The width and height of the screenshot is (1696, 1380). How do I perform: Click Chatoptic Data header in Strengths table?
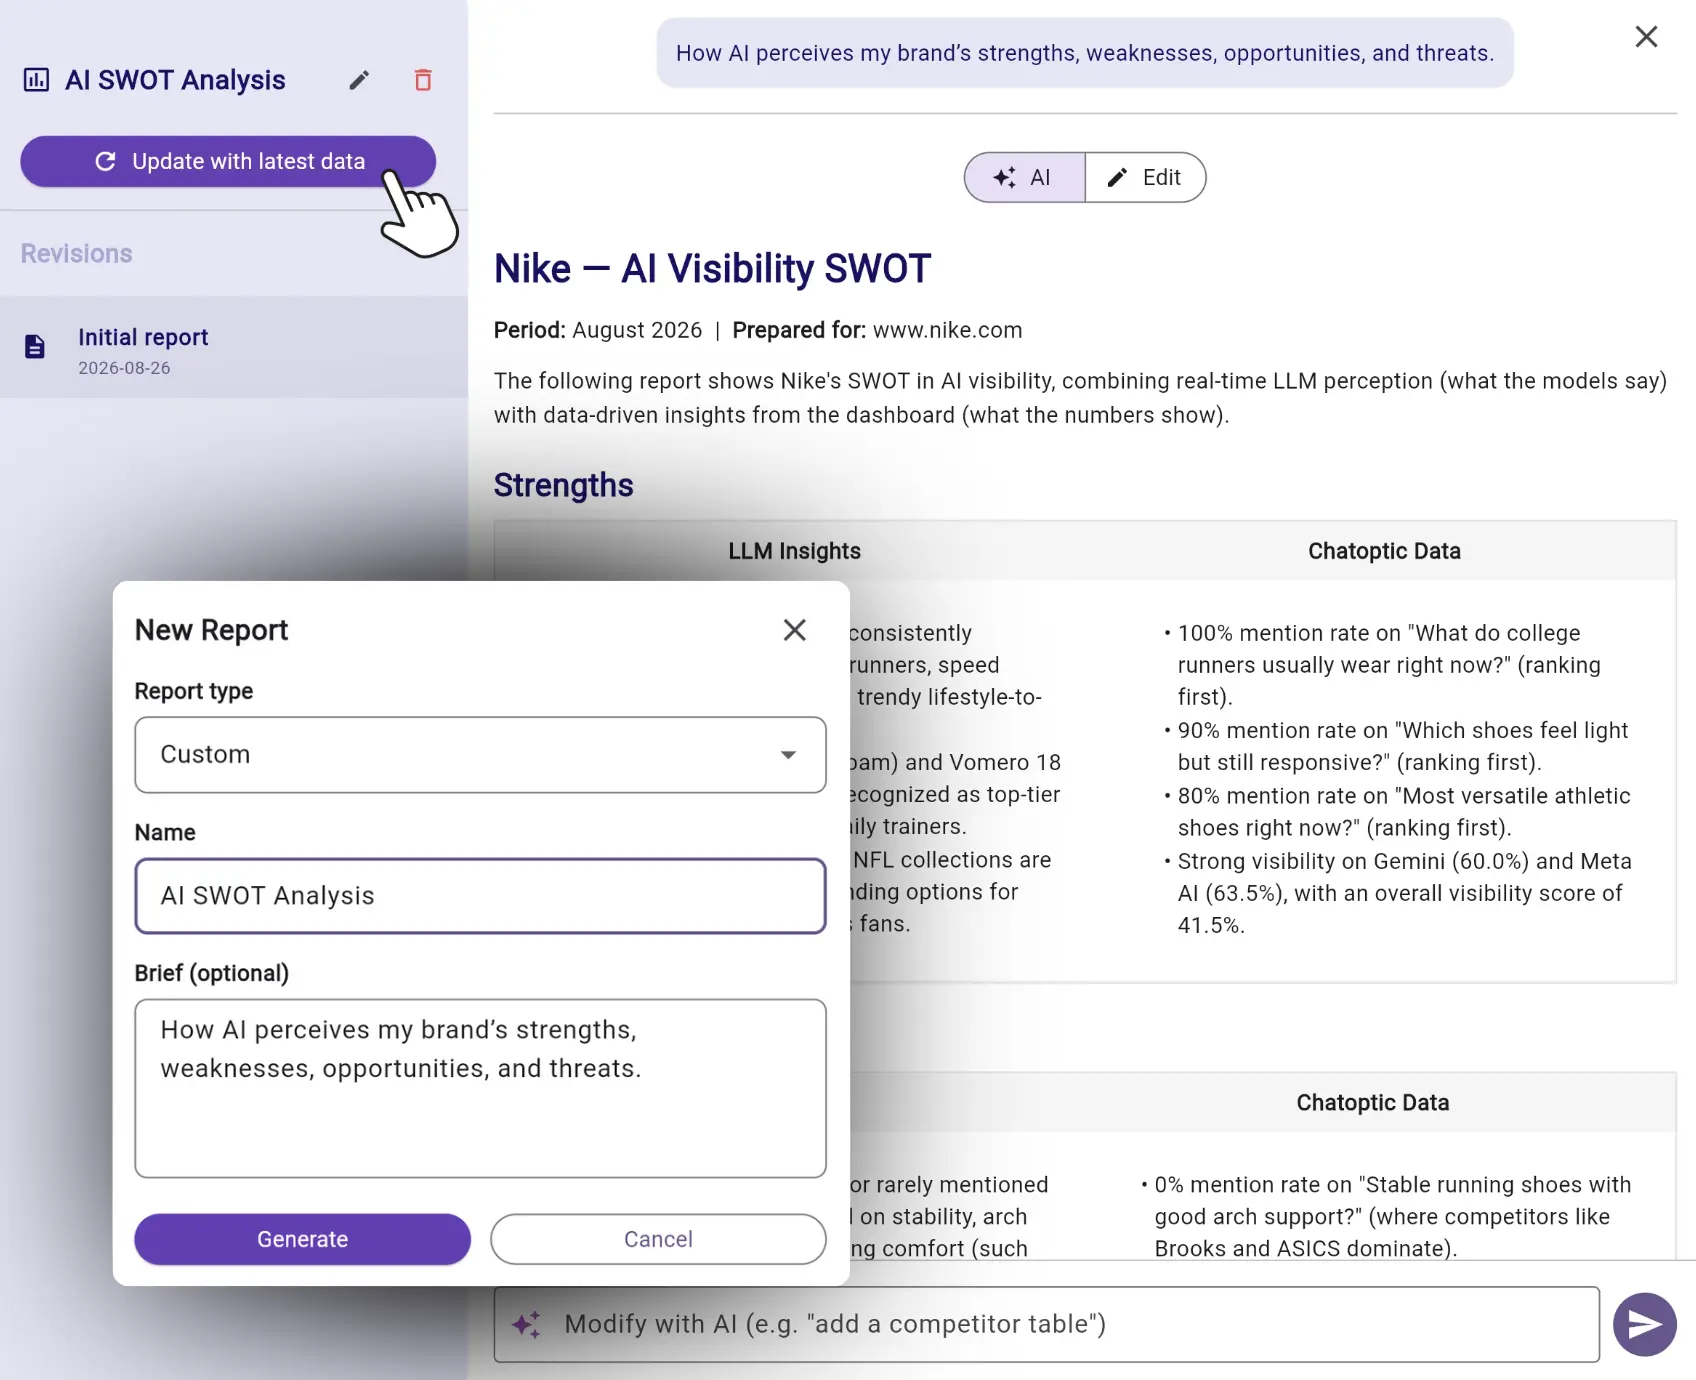tap(1384, 551)
